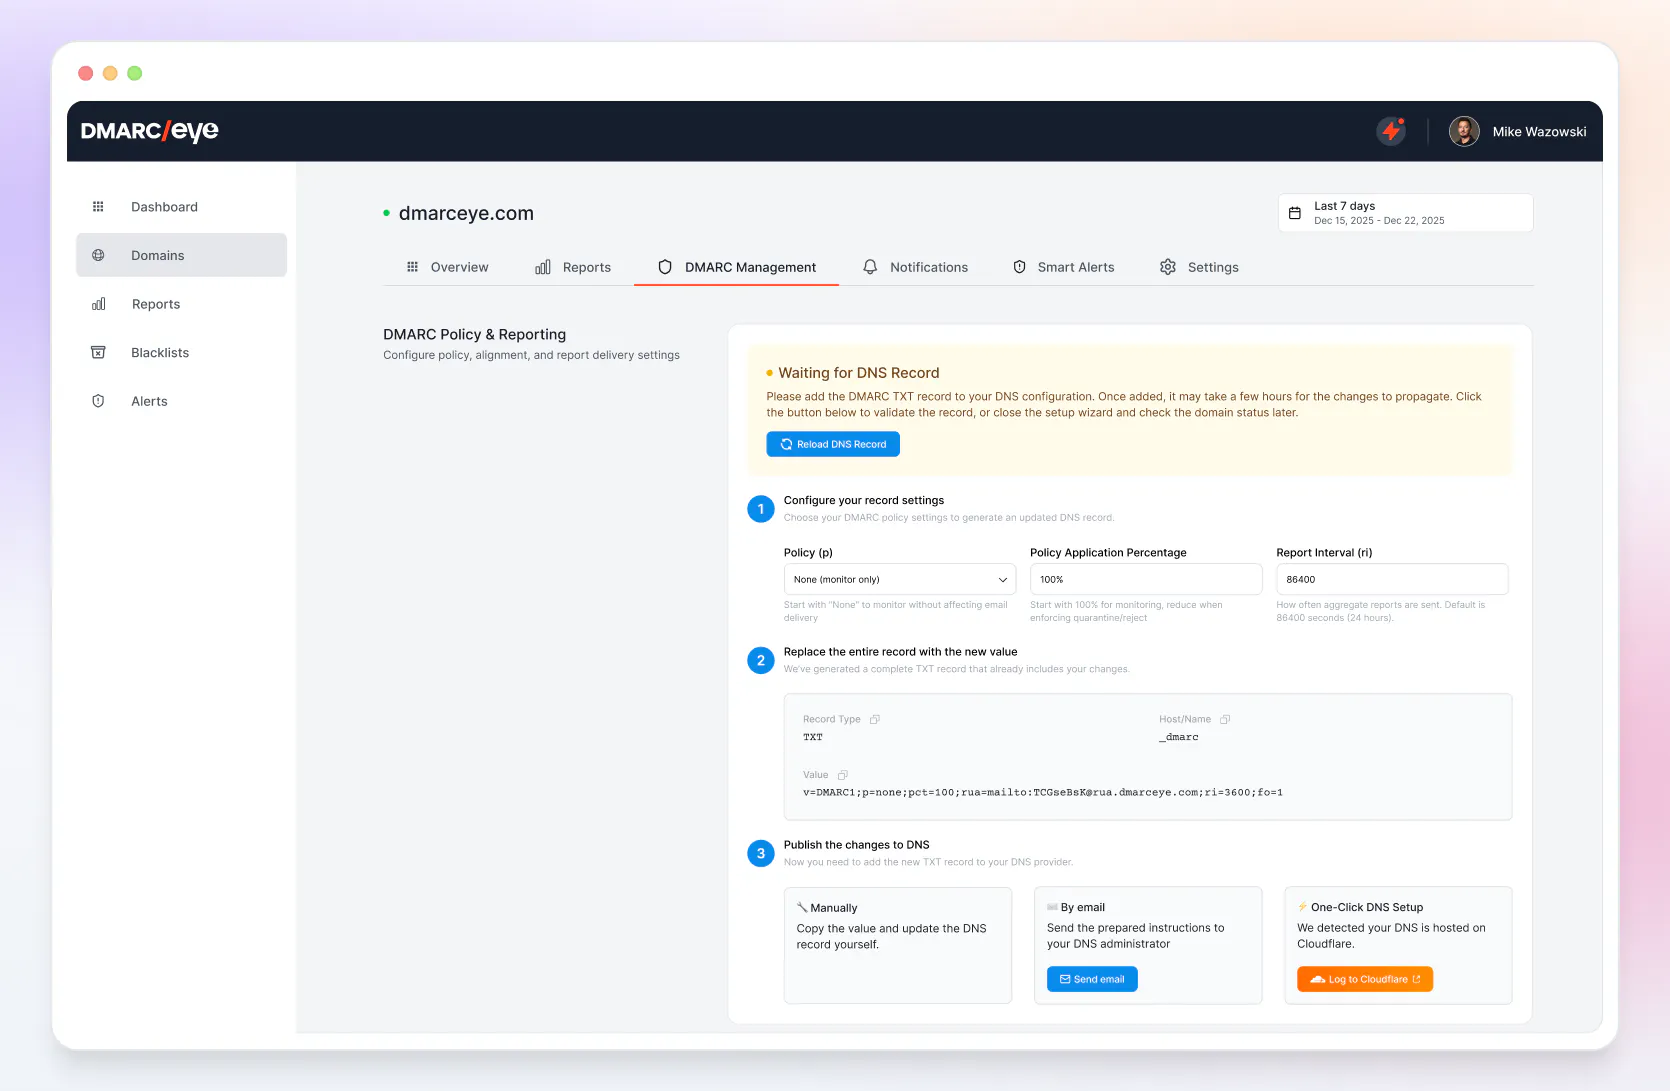Open the lightning bolt notifications icon
1670x1091 pixels.
coord(1391,131)
